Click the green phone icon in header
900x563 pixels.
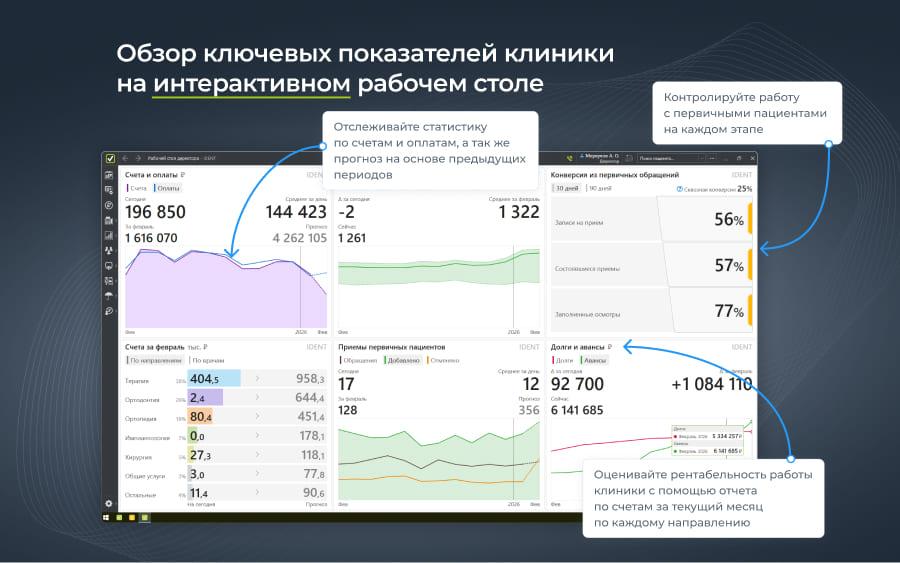(569, 158)
